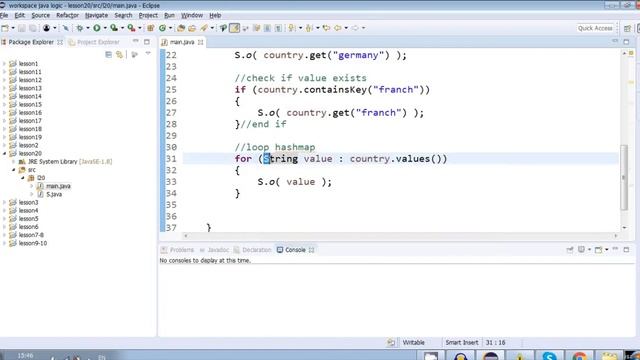Click the New Java Package icon
The image size is (640, 360).
click(x=151, y=28)
